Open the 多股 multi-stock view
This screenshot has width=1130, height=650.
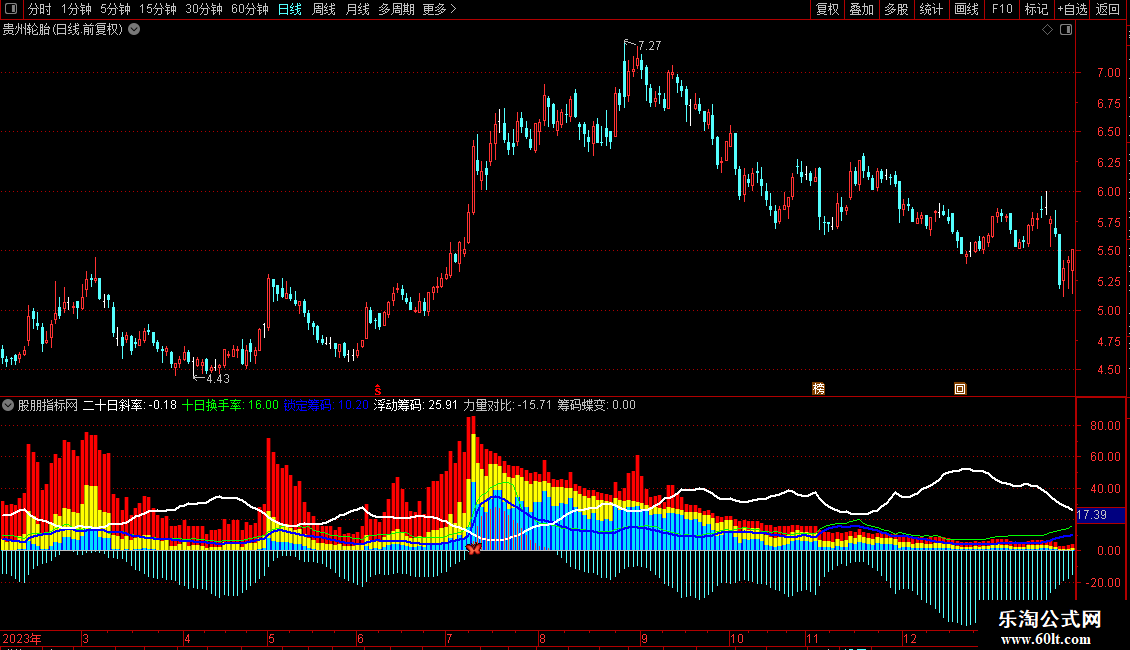click(897, 9)
